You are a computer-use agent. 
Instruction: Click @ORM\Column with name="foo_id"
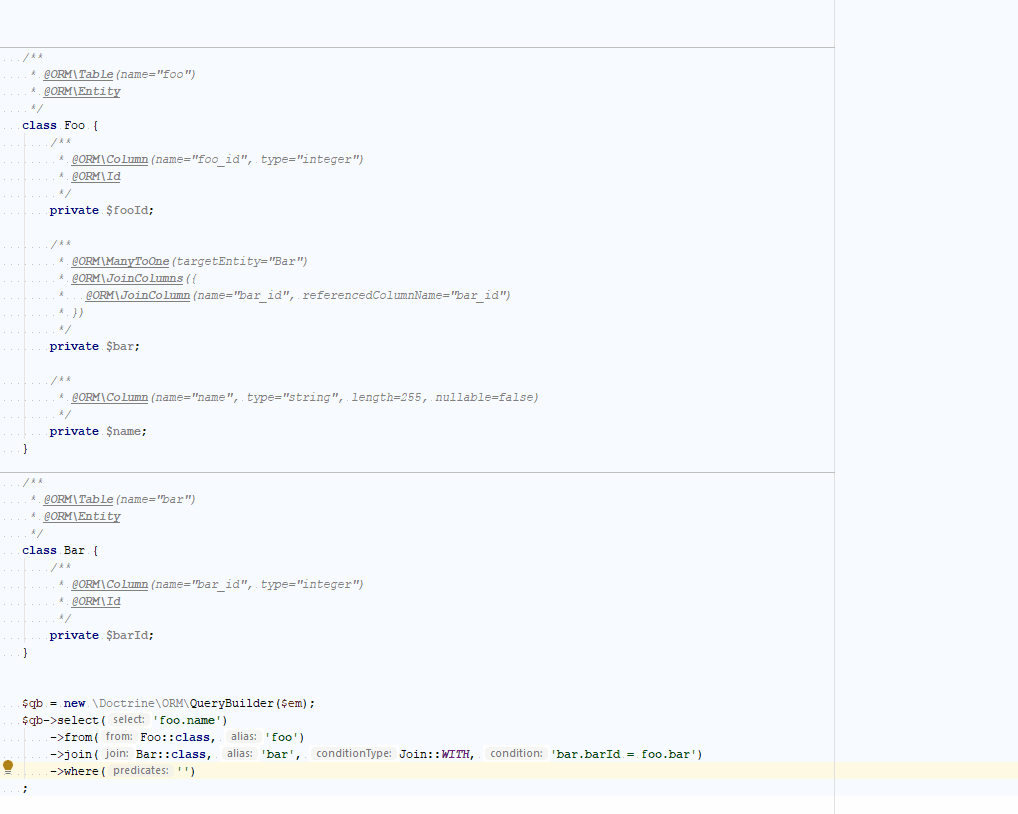[x=110, y=160]
